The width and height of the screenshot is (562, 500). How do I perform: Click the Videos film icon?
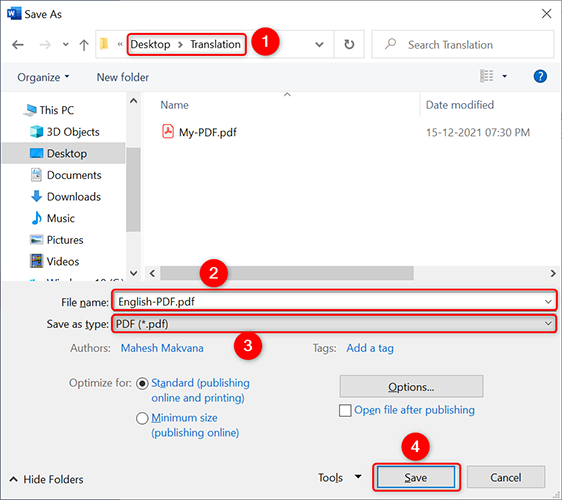[36, 261]
